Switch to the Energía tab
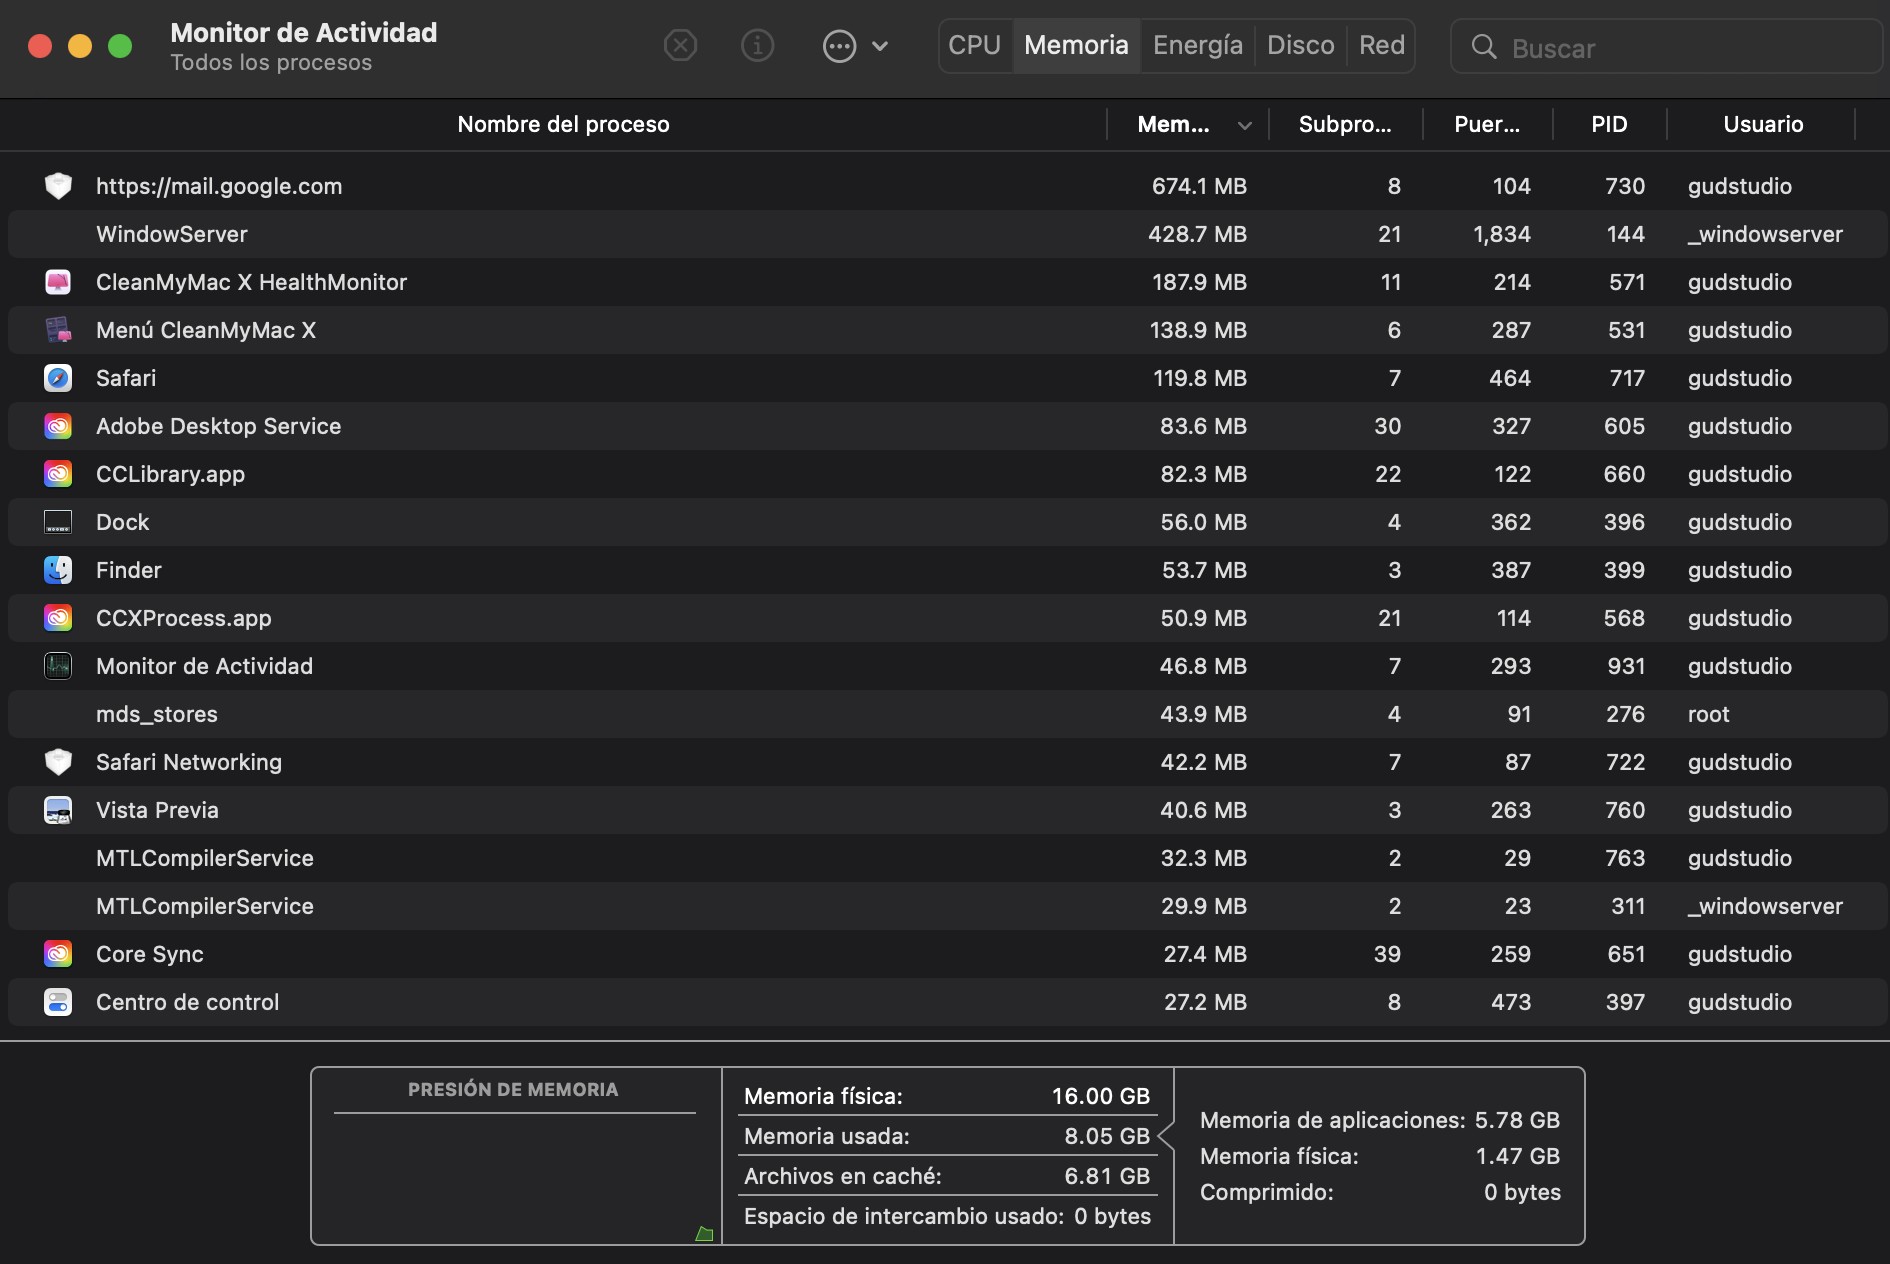The image size is (1890, 1264). pyautogui.click(x=1197, y=46)
